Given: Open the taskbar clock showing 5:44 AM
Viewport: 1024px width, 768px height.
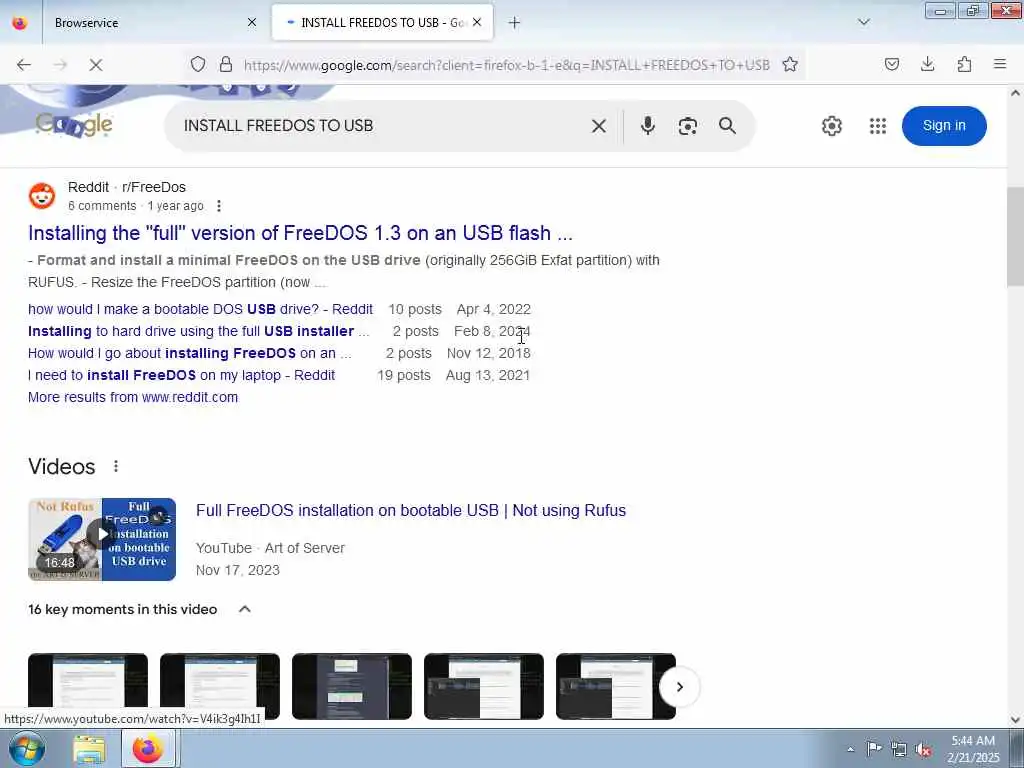Looking at the screenshot, I should coord(973,749).
